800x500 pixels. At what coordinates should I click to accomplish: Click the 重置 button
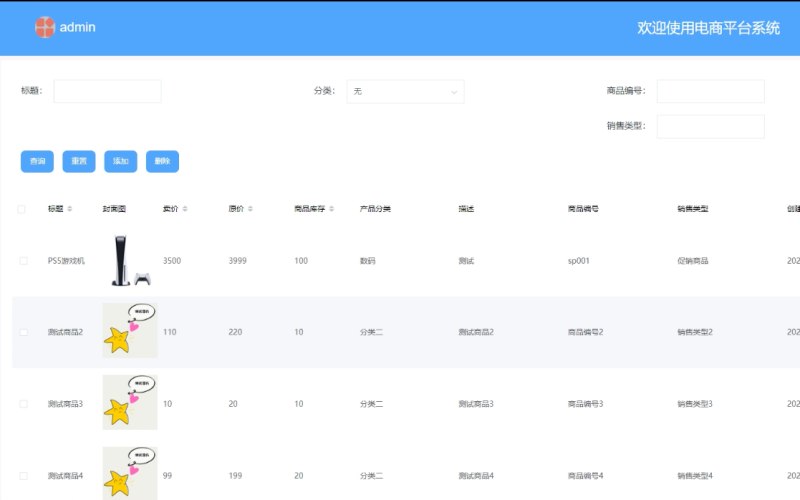pos(79,161)
